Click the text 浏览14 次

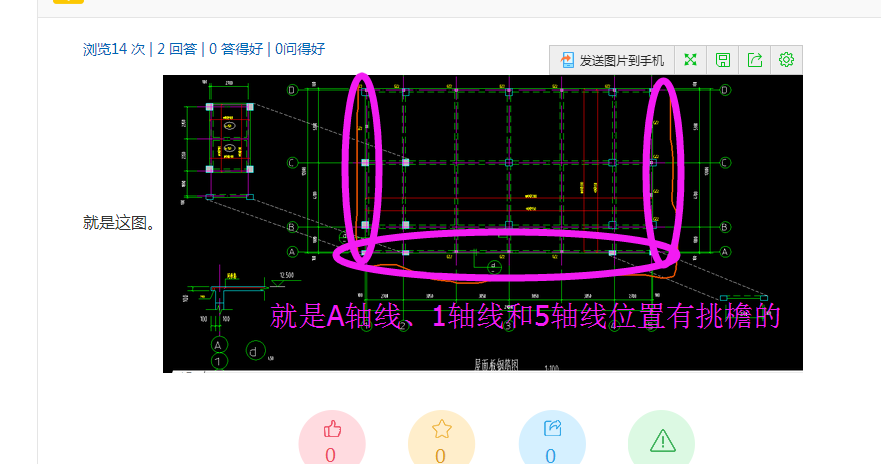point(114,49)
